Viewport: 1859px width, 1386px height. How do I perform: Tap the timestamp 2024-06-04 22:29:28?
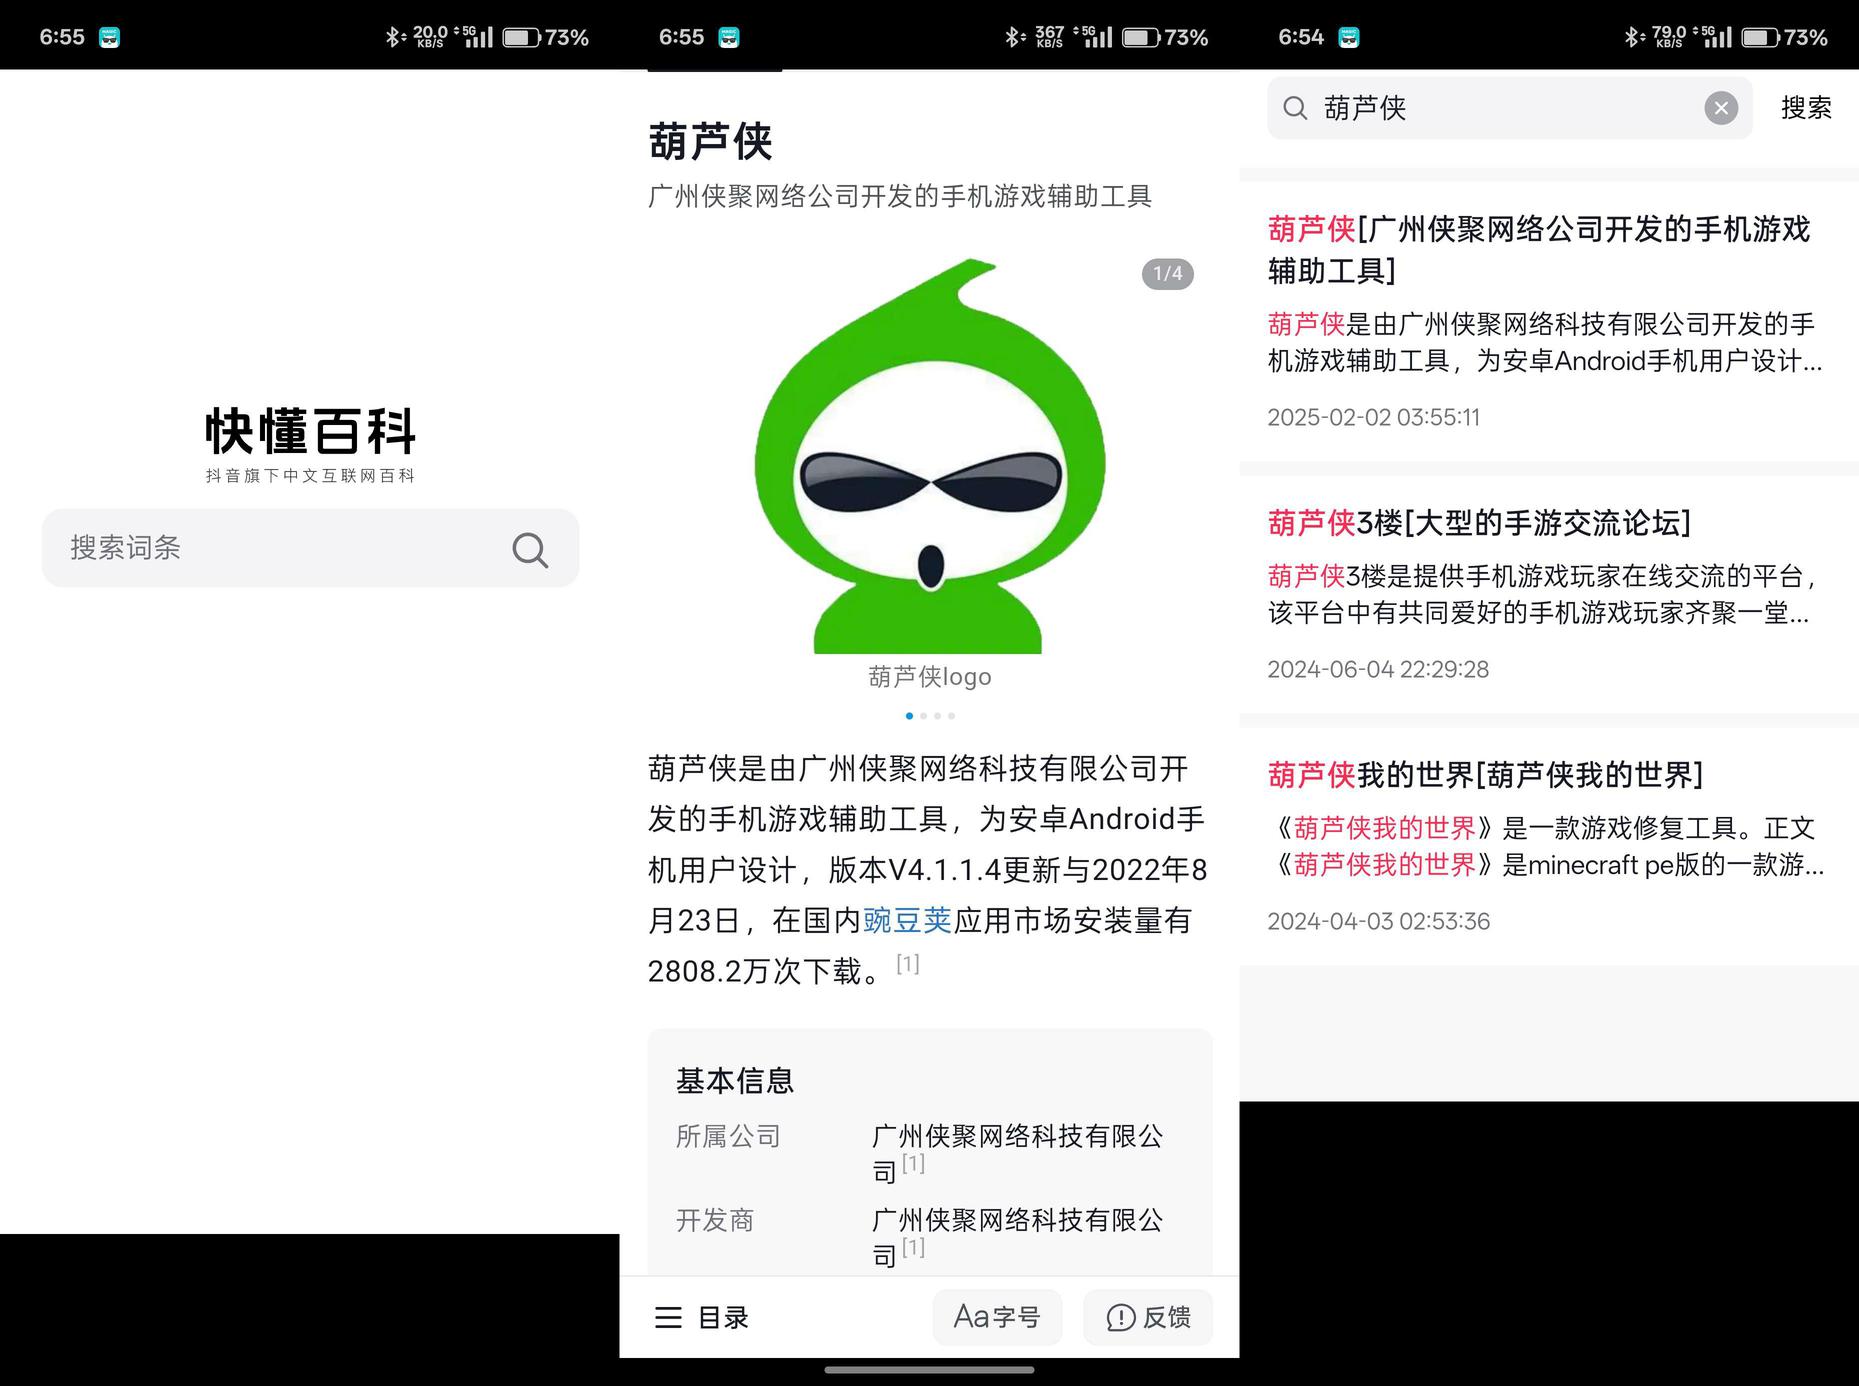[1378, 669]
